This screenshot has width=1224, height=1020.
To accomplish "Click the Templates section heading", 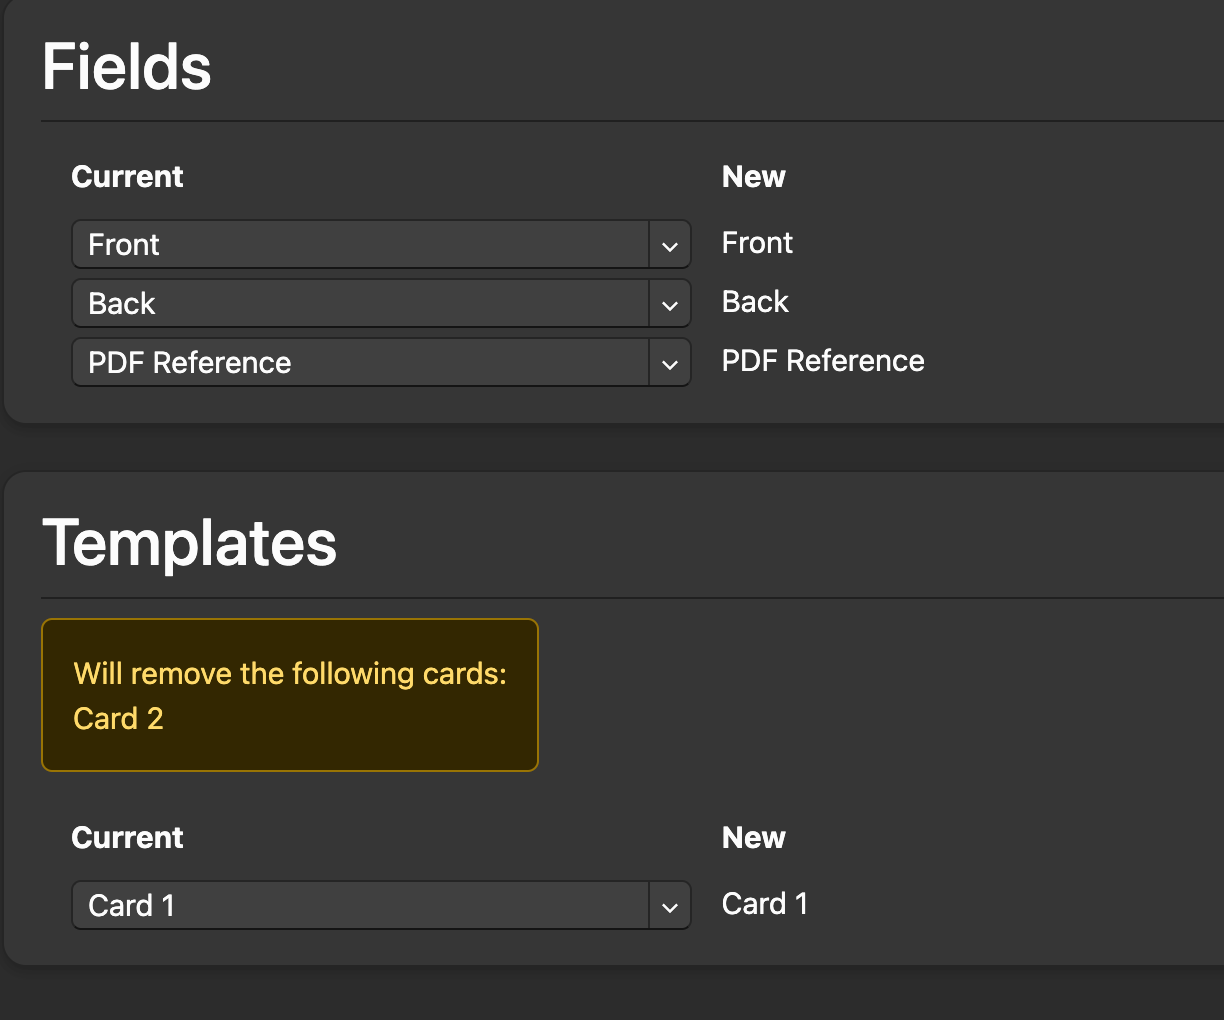I will pos(189,543).
